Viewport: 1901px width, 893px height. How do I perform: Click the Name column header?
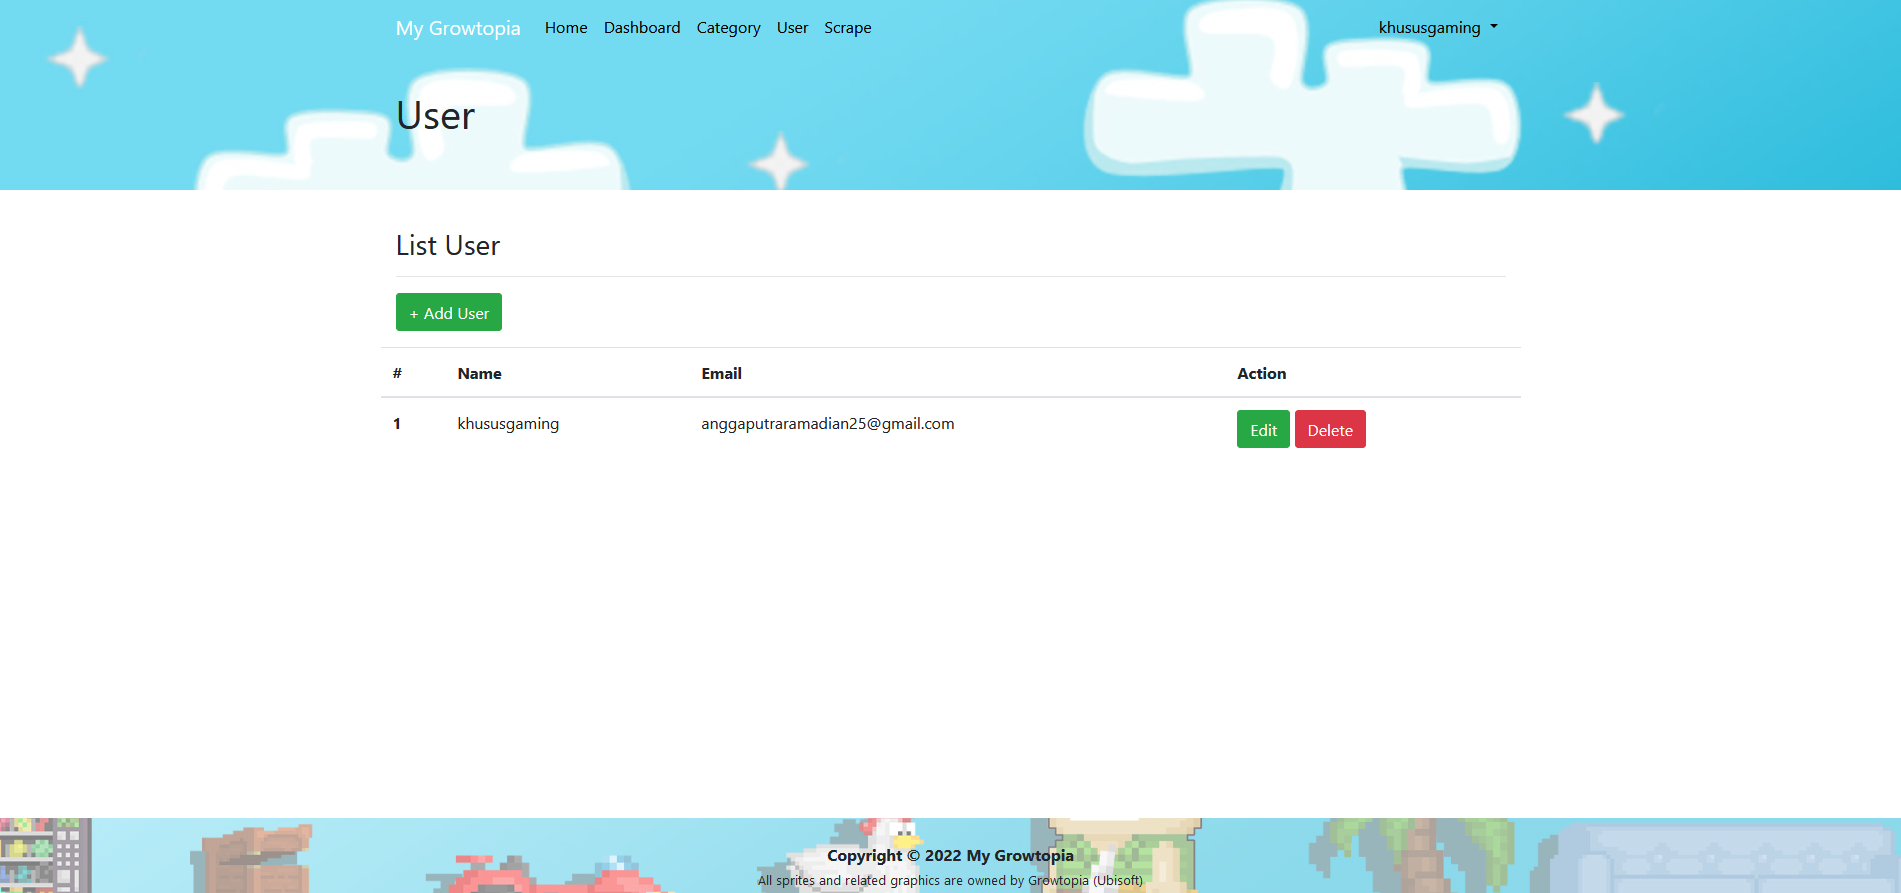point(480,373)
